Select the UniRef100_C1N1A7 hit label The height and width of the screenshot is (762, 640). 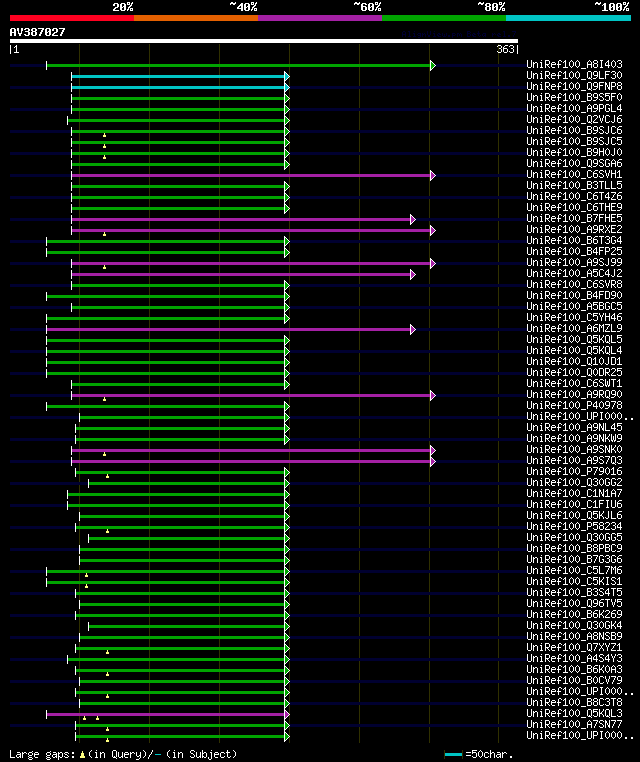point(574,493)
